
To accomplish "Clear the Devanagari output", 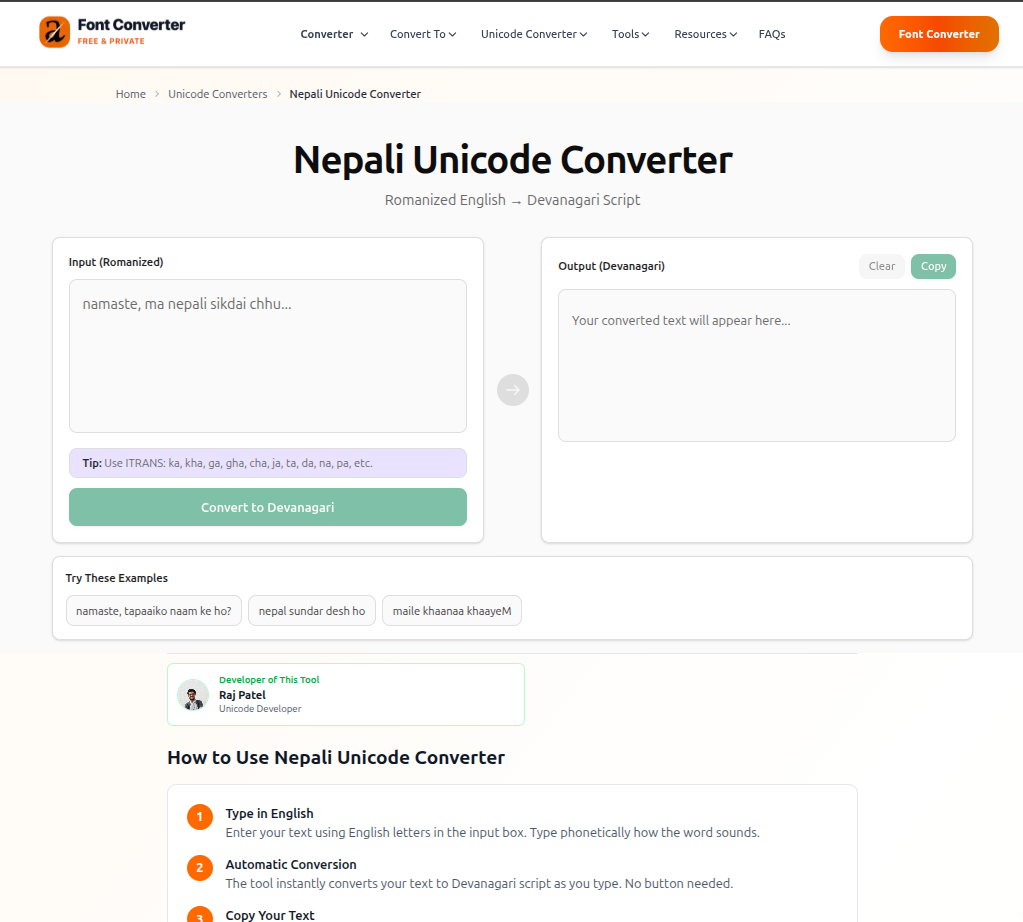I will click(881, 266).
